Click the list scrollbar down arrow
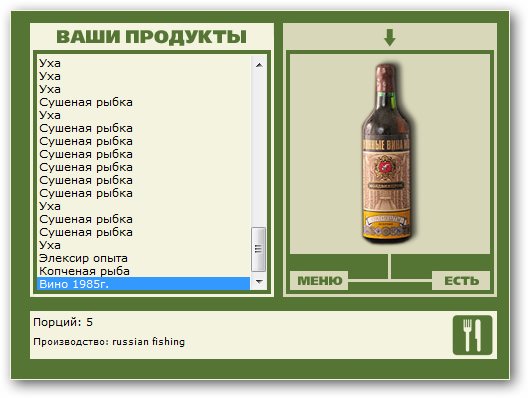 (x=259, y=281)
